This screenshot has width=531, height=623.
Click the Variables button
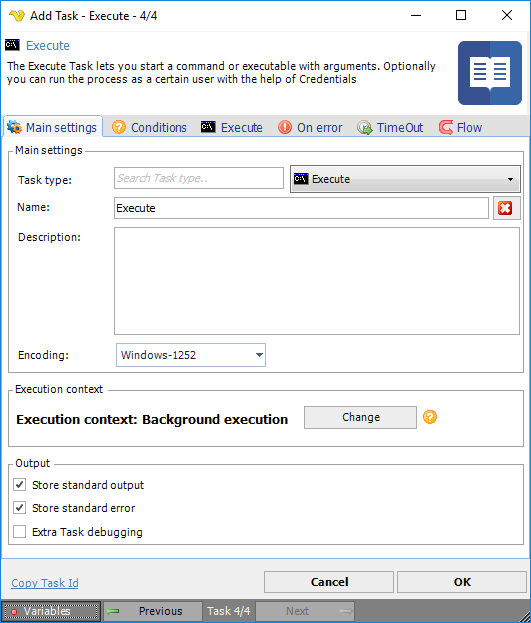pyautogui.click(x=51, y=611)
